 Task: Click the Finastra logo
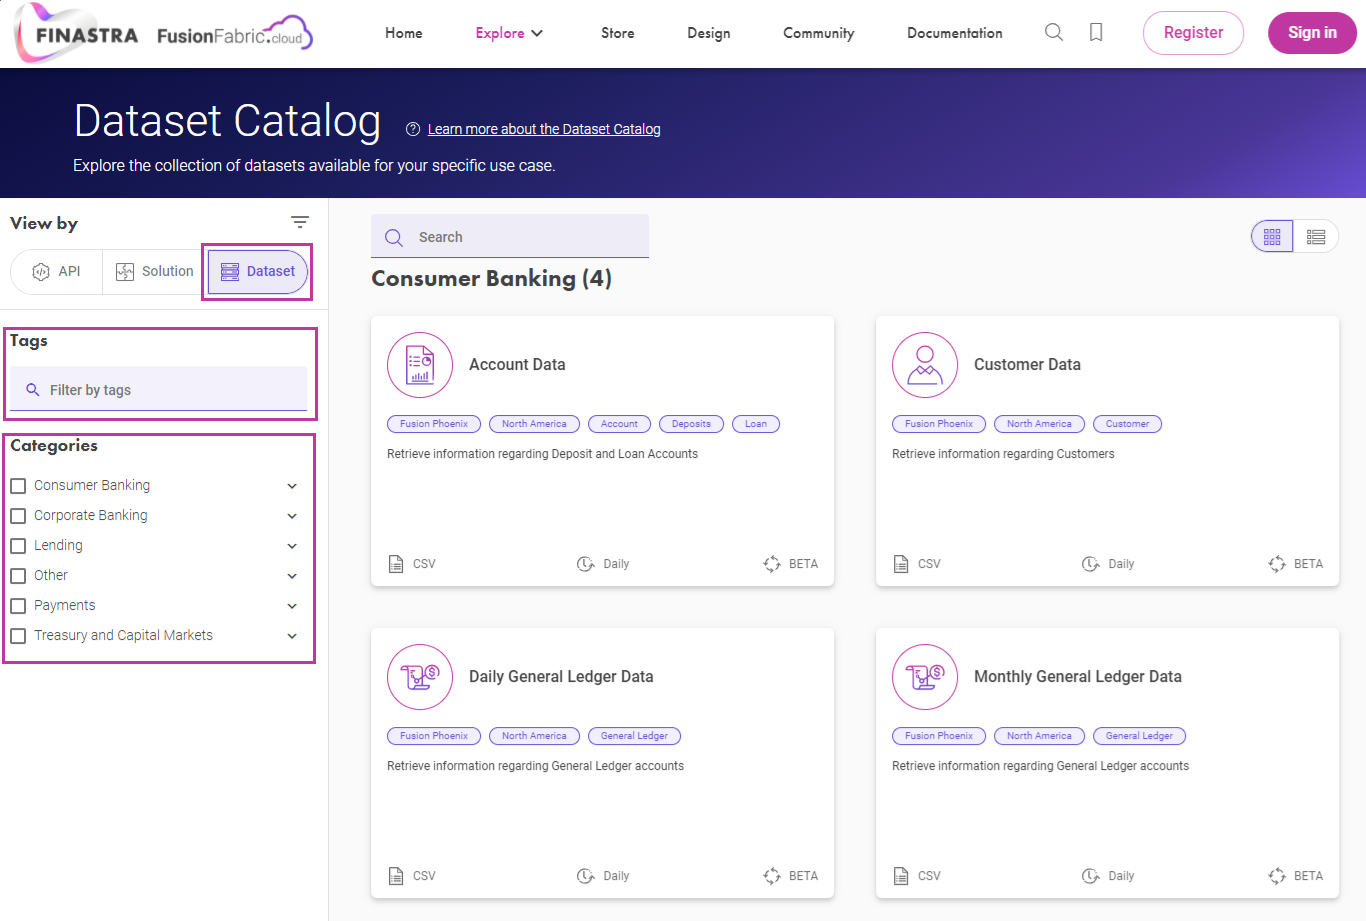tap(77, 33)
